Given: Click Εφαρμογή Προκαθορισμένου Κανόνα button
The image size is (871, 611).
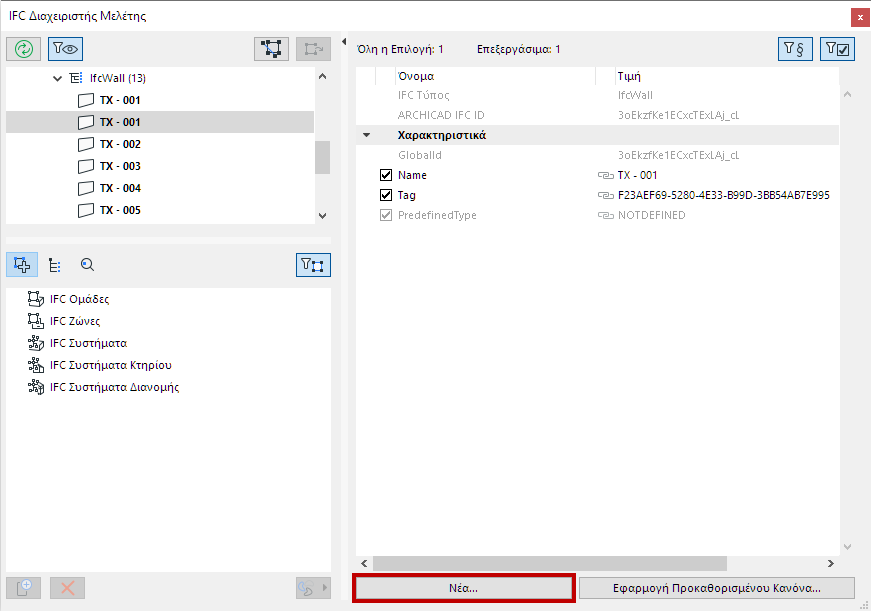Looking at the screenshot, I should point(717,588).
